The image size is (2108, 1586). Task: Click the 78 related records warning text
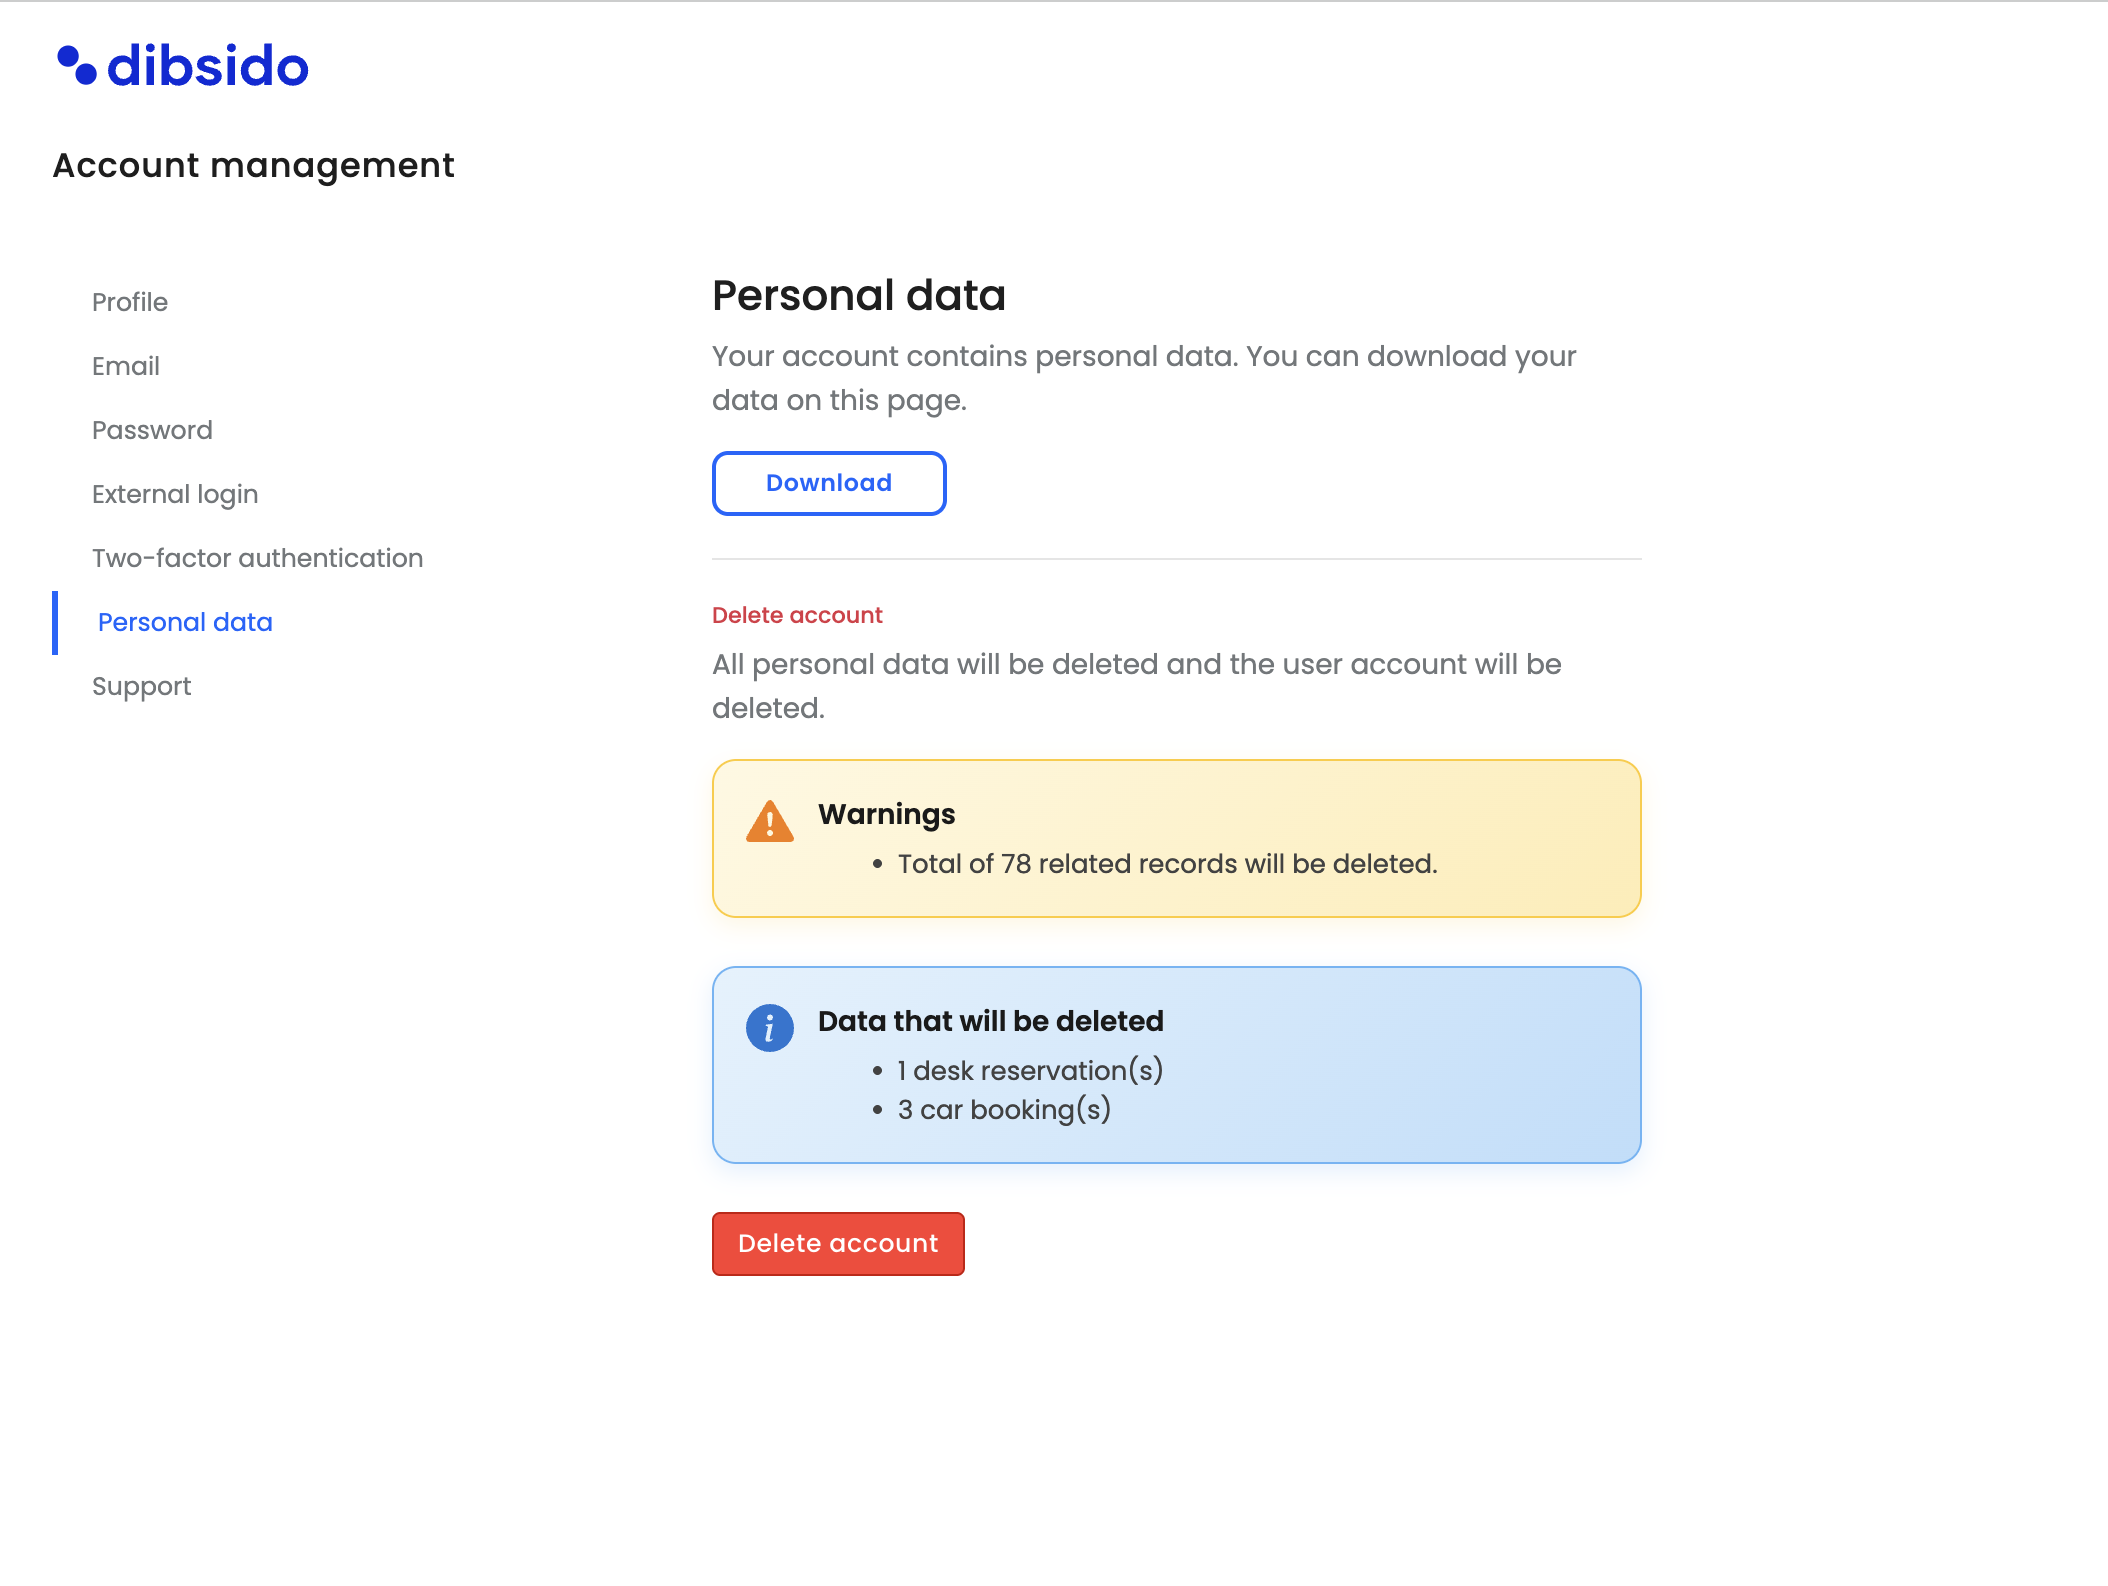coord(1167,864)
